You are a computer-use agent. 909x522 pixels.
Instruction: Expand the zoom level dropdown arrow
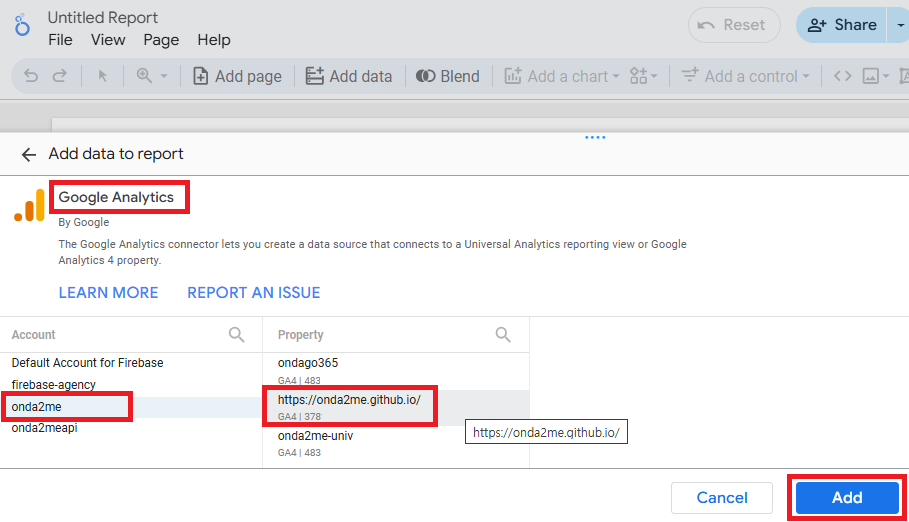(164, 76)
